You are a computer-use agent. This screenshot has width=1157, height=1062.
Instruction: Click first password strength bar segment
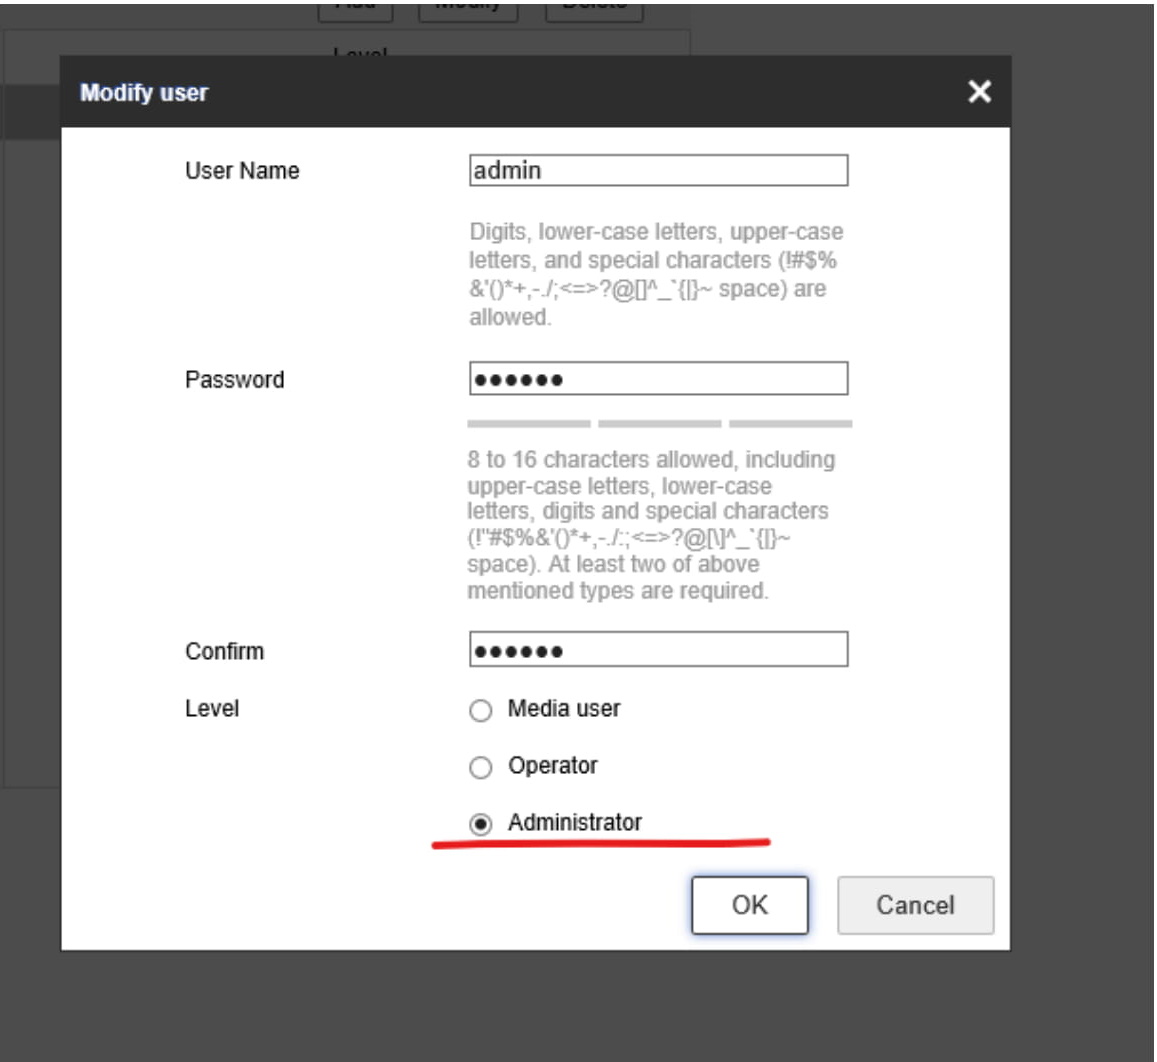click(x=528, y=424)
